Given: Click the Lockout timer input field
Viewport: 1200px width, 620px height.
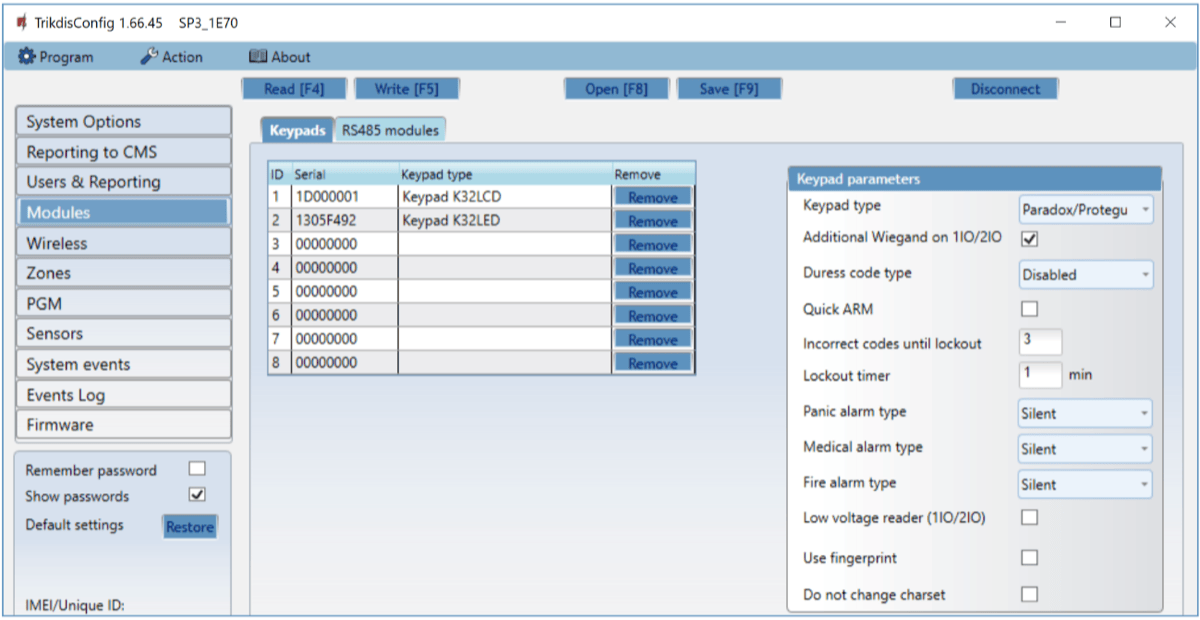Looking at the screenshot, I should [x=1040, y=375].
